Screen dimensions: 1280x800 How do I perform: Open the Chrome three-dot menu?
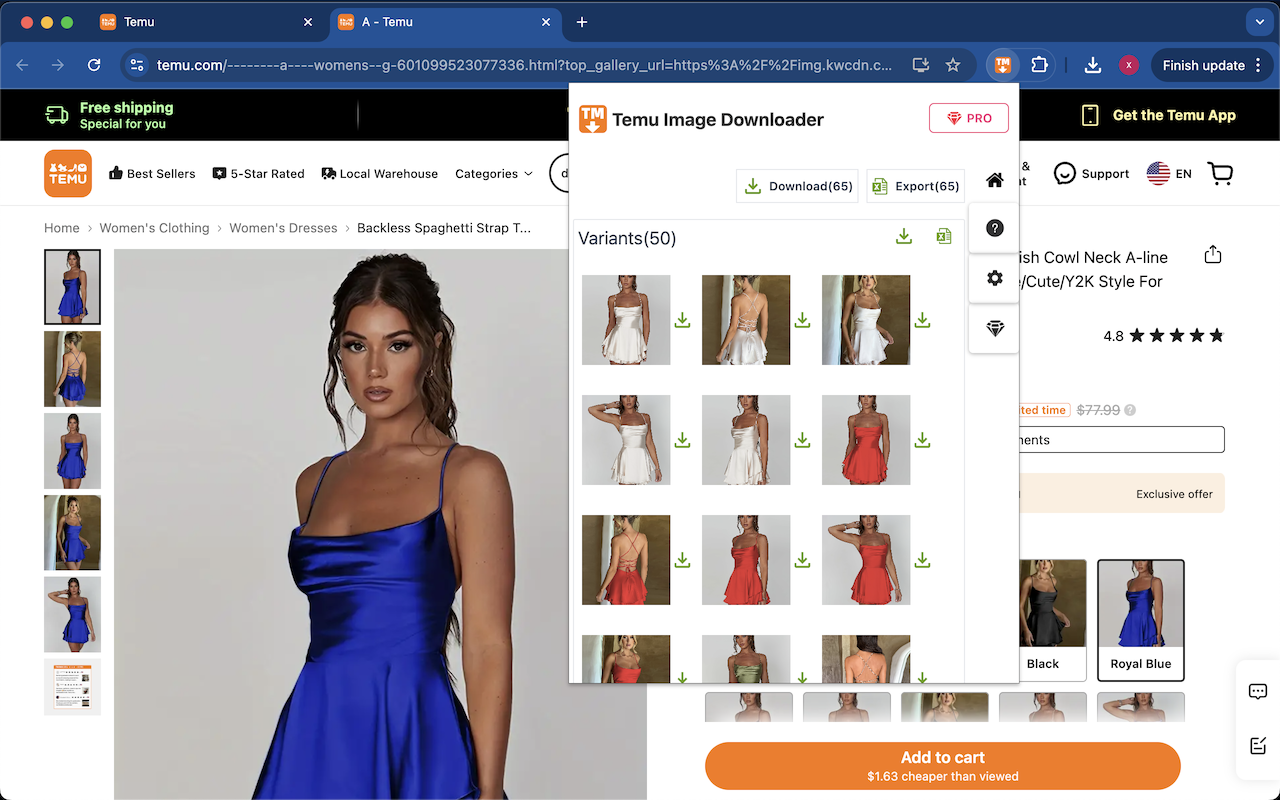1257,65
